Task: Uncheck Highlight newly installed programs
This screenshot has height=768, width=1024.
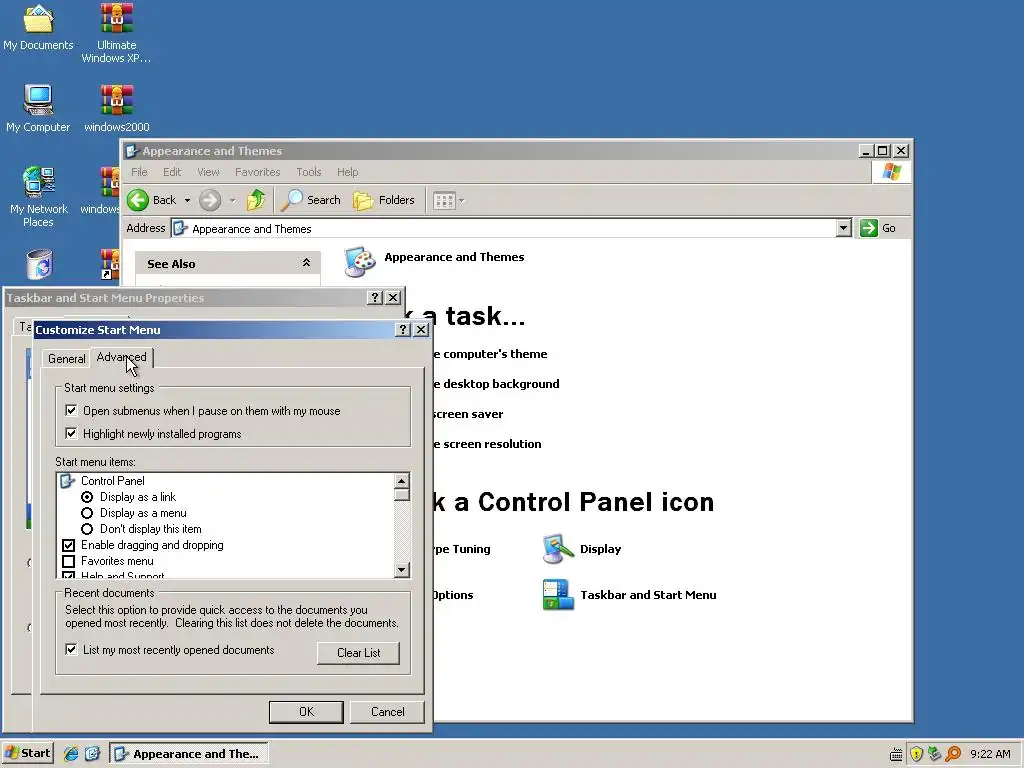Action: [71, 434]
